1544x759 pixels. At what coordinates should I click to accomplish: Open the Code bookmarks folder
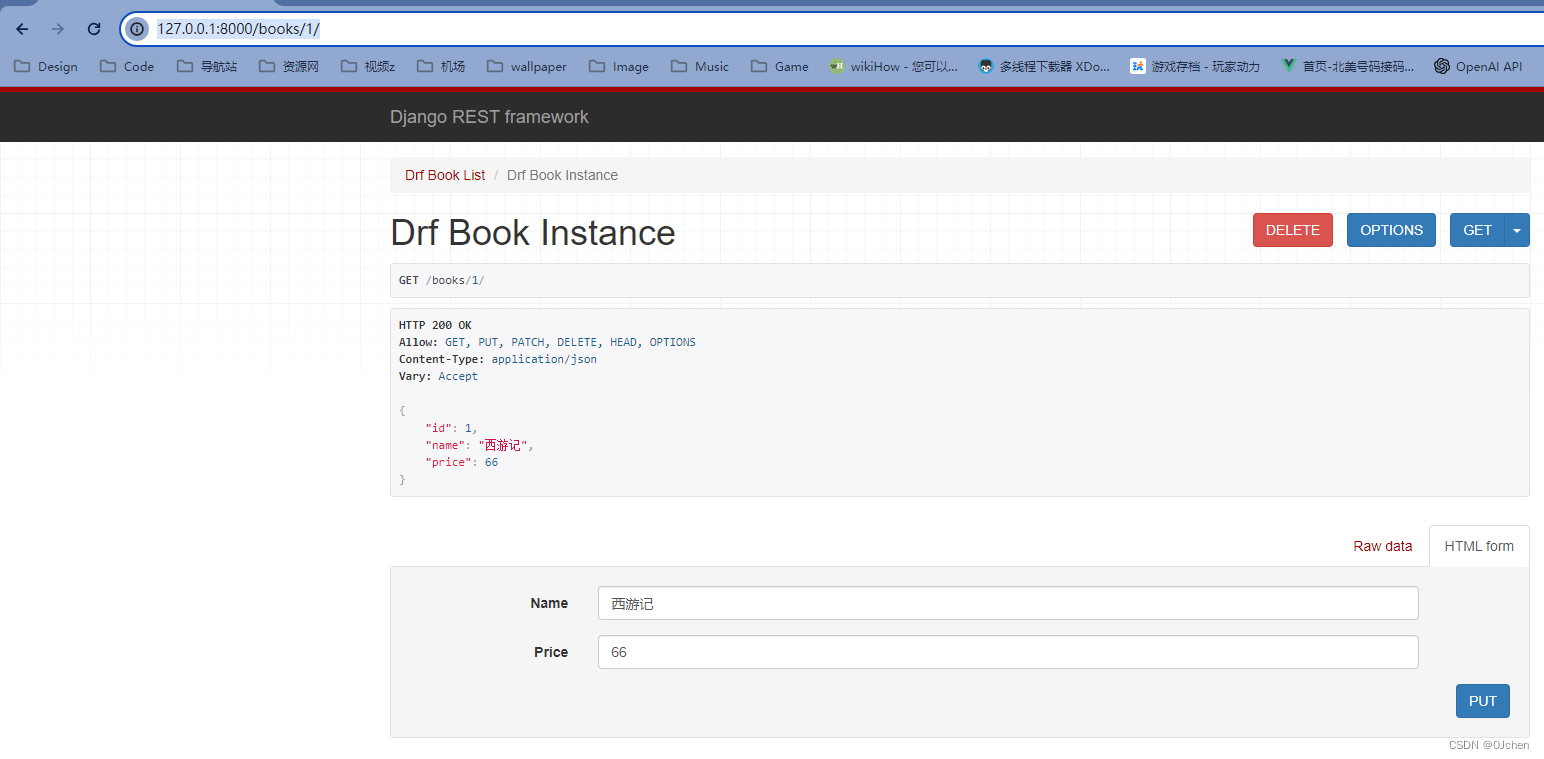click(x=127, y=66)
